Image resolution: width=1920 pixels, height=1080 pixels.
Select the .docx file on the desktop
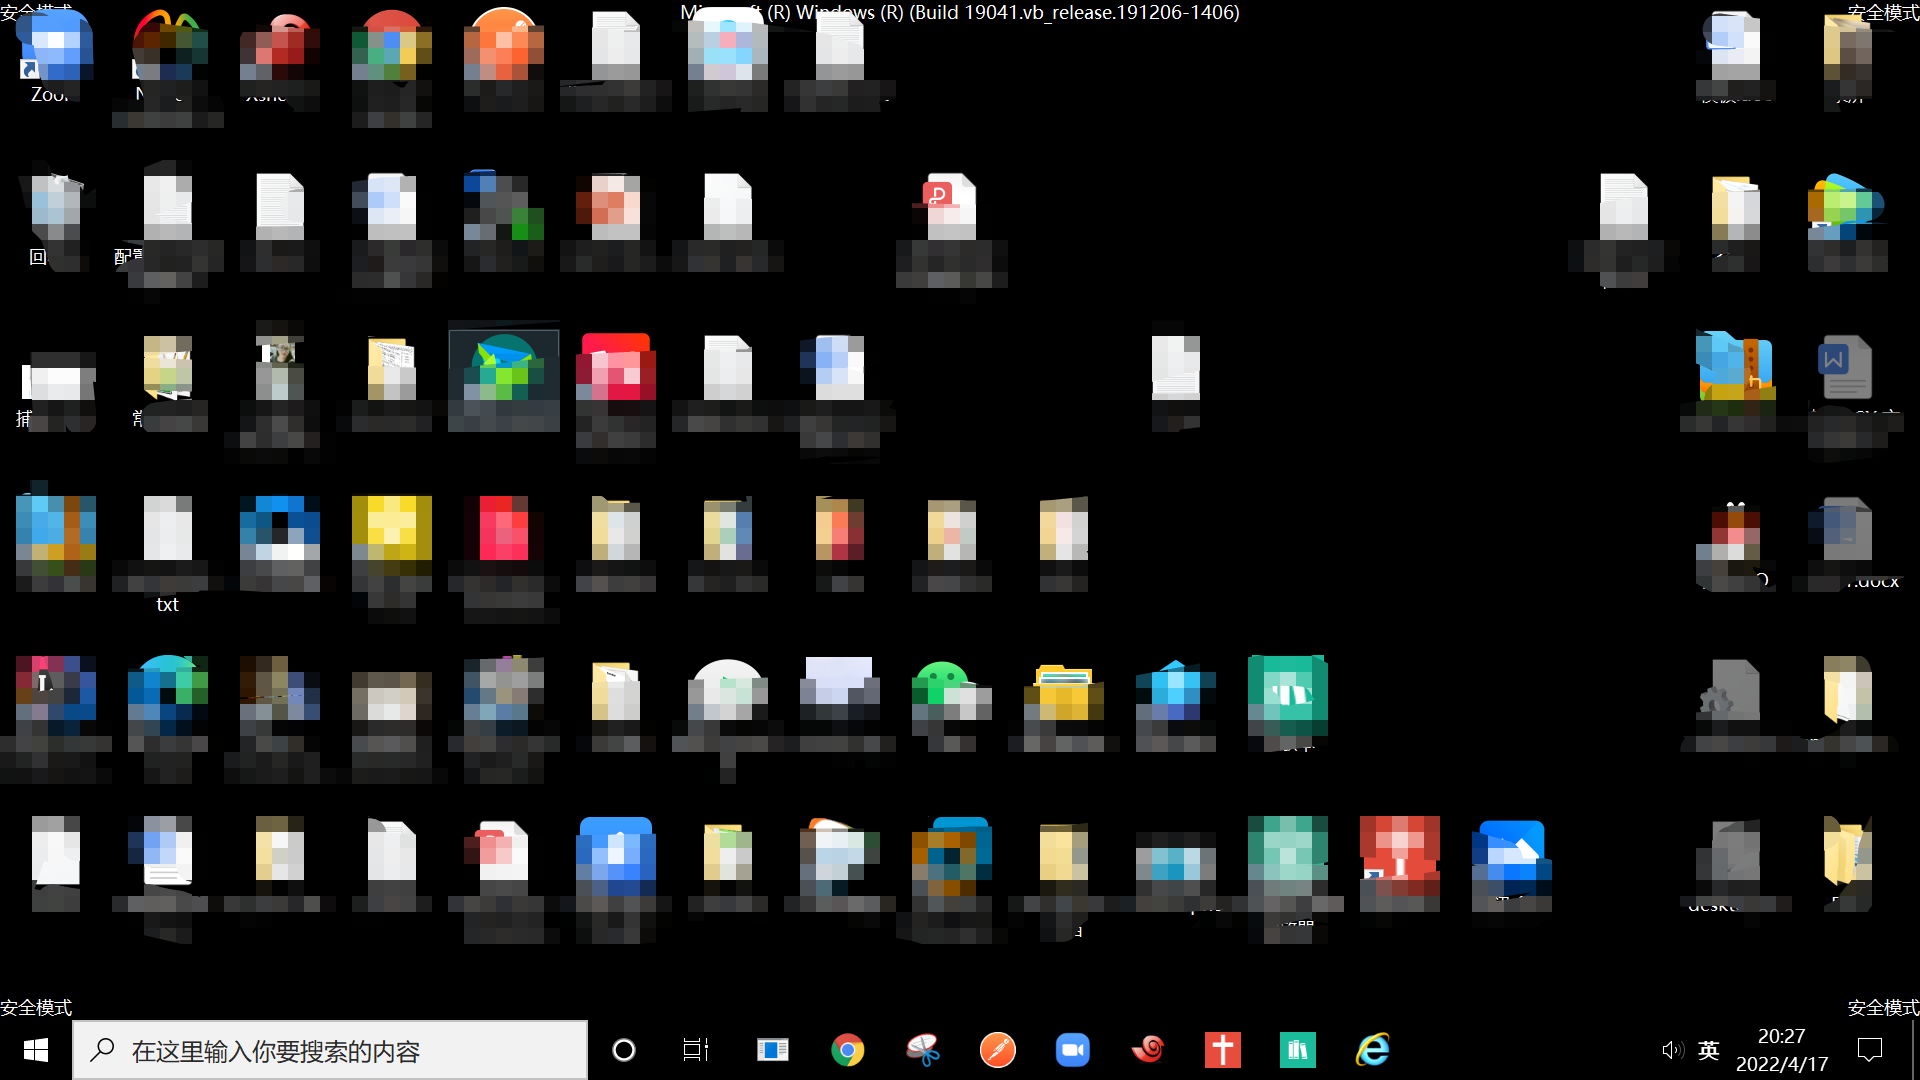point(1846,543)
